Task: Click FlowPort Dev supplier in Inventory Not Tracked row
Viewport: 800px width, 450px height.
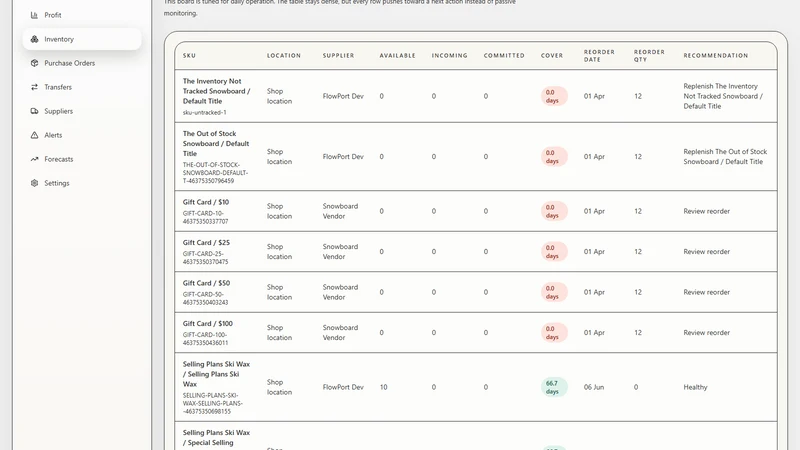Action: click(343, 96)
